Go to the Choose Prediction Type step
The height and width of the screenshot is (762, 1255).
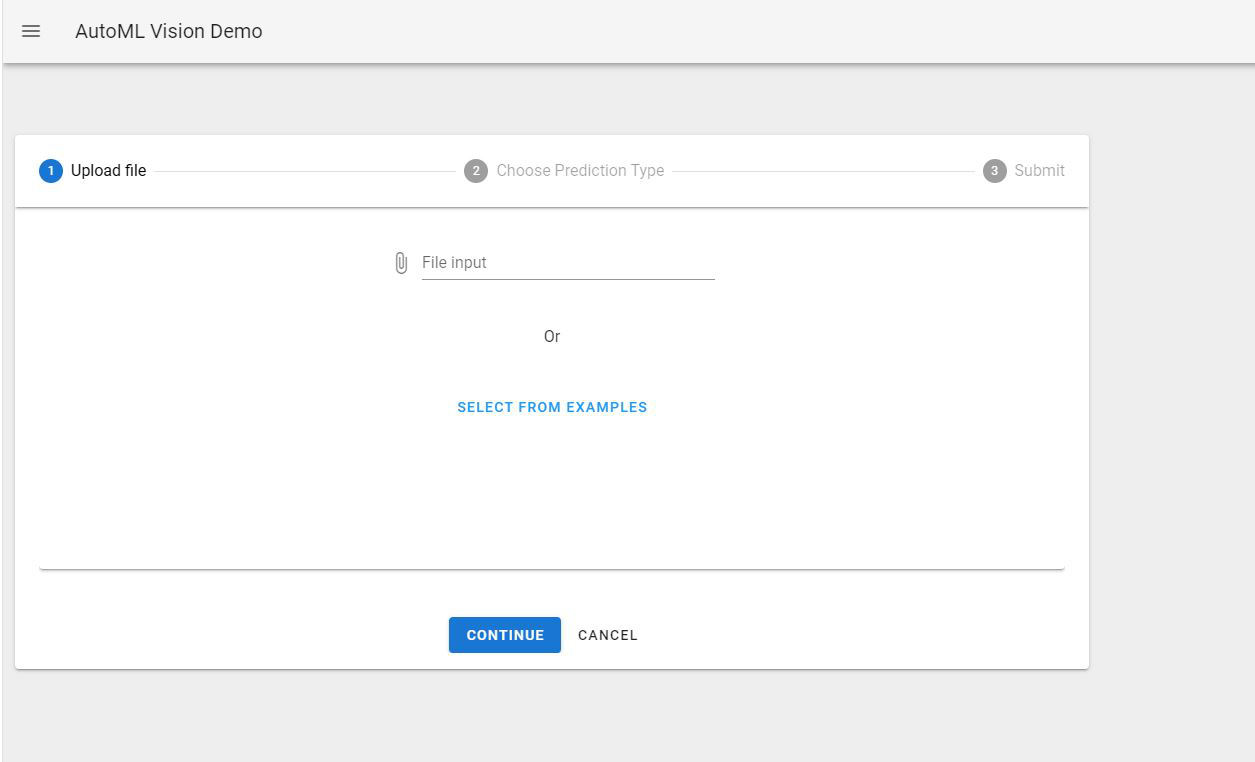click(x=580, y=171)
